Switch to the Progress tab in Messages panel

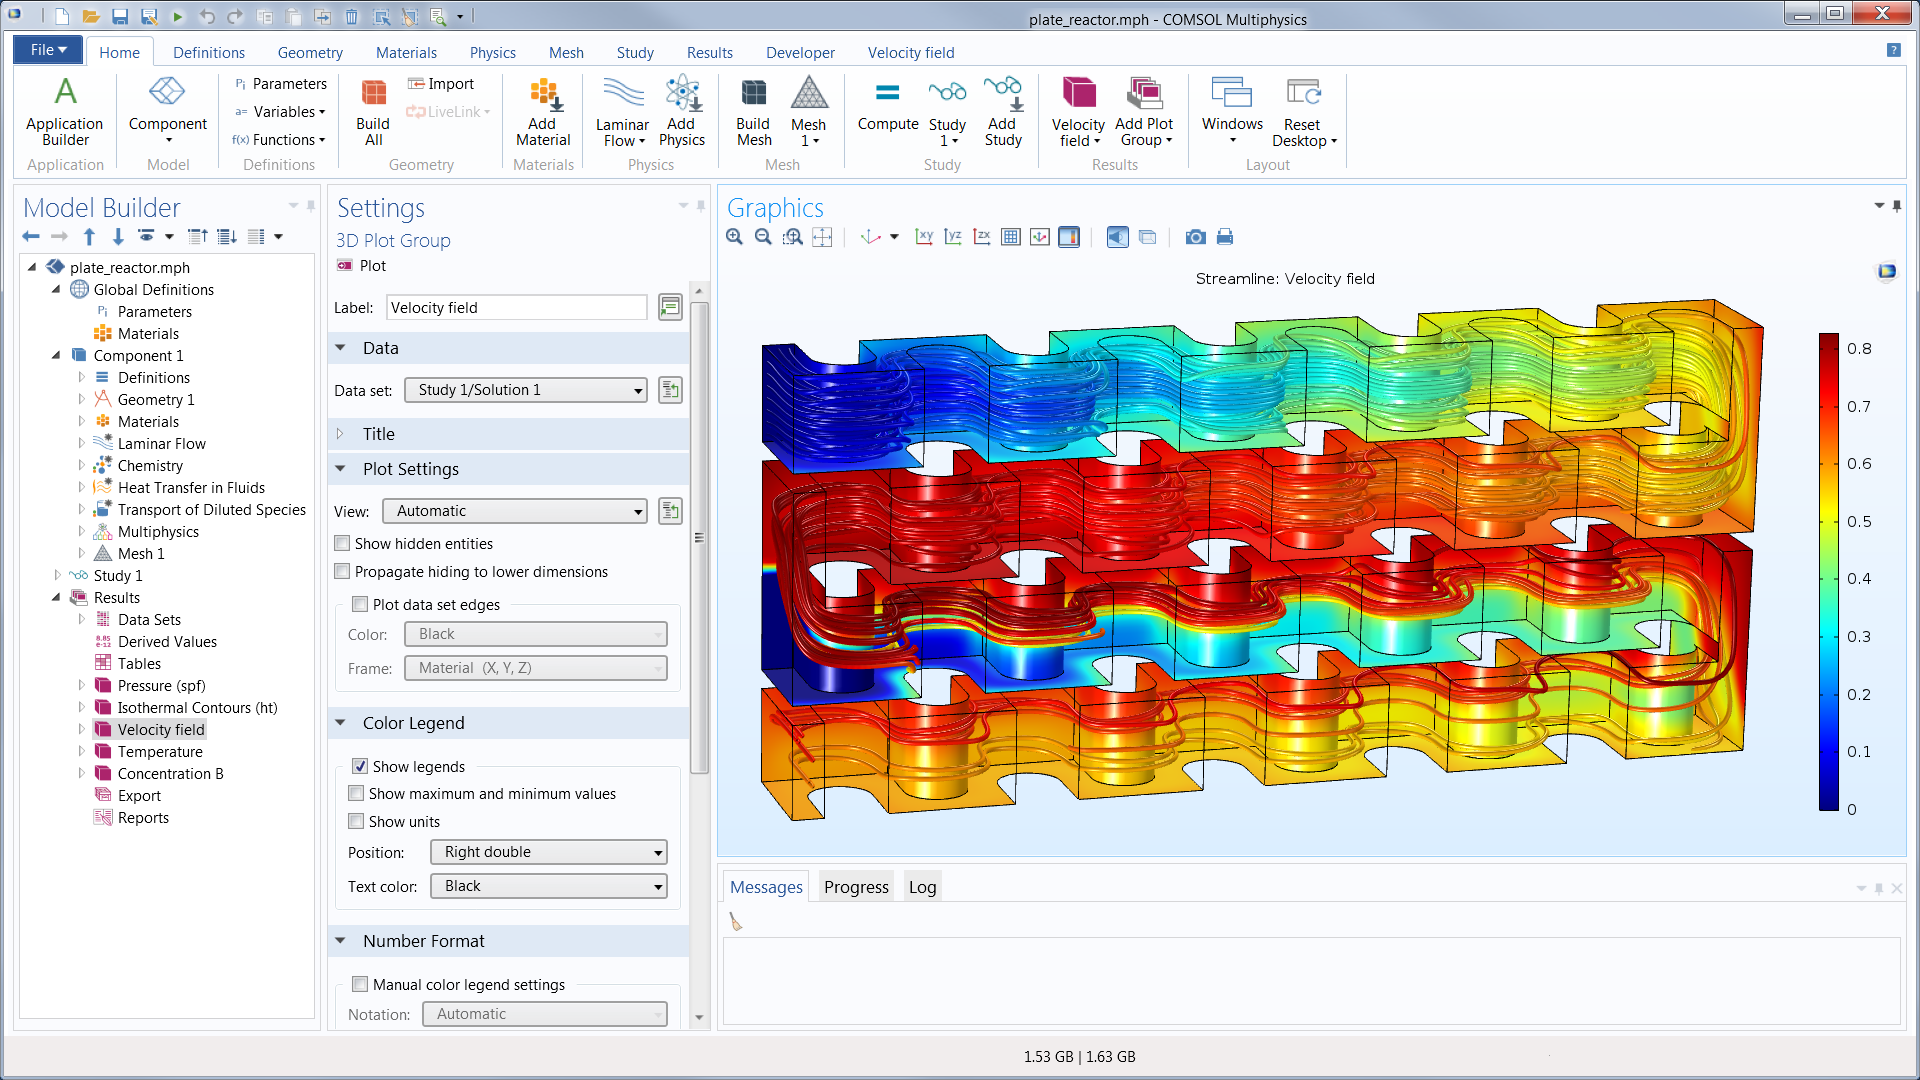(x=855, y=886)
